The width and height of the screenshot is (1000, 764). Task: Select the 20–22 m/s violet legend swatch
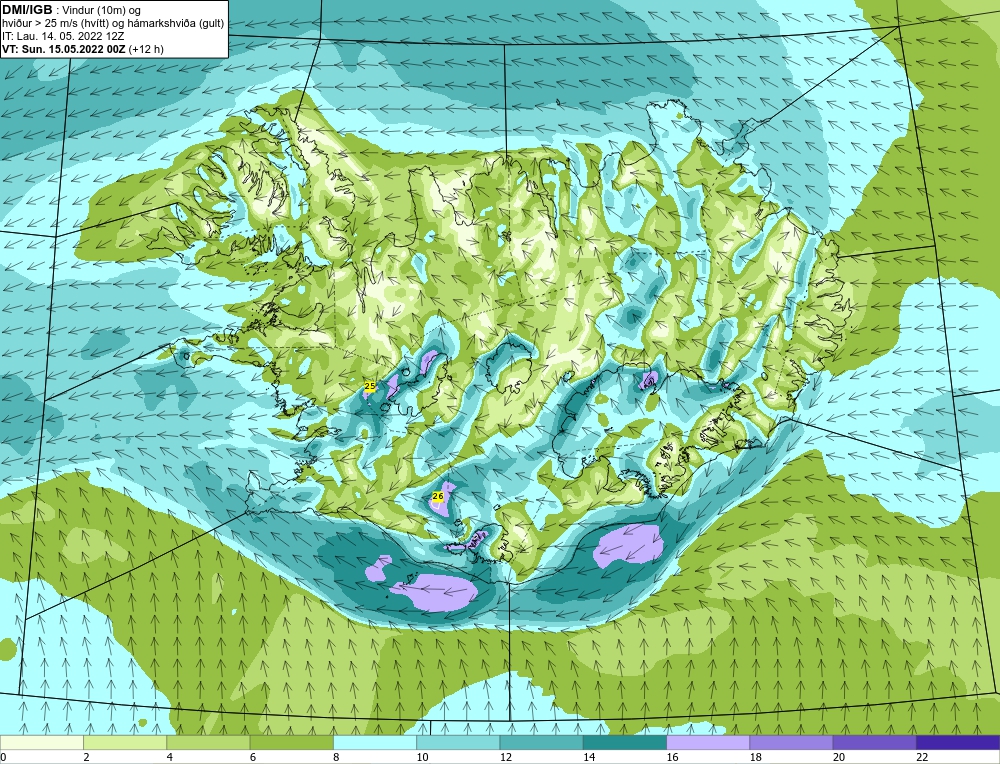(874, 742)
